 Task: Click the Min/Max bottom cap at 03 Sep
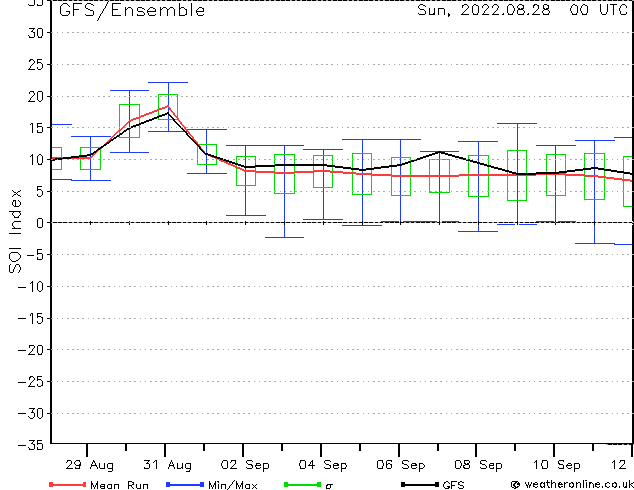(284, 237)
